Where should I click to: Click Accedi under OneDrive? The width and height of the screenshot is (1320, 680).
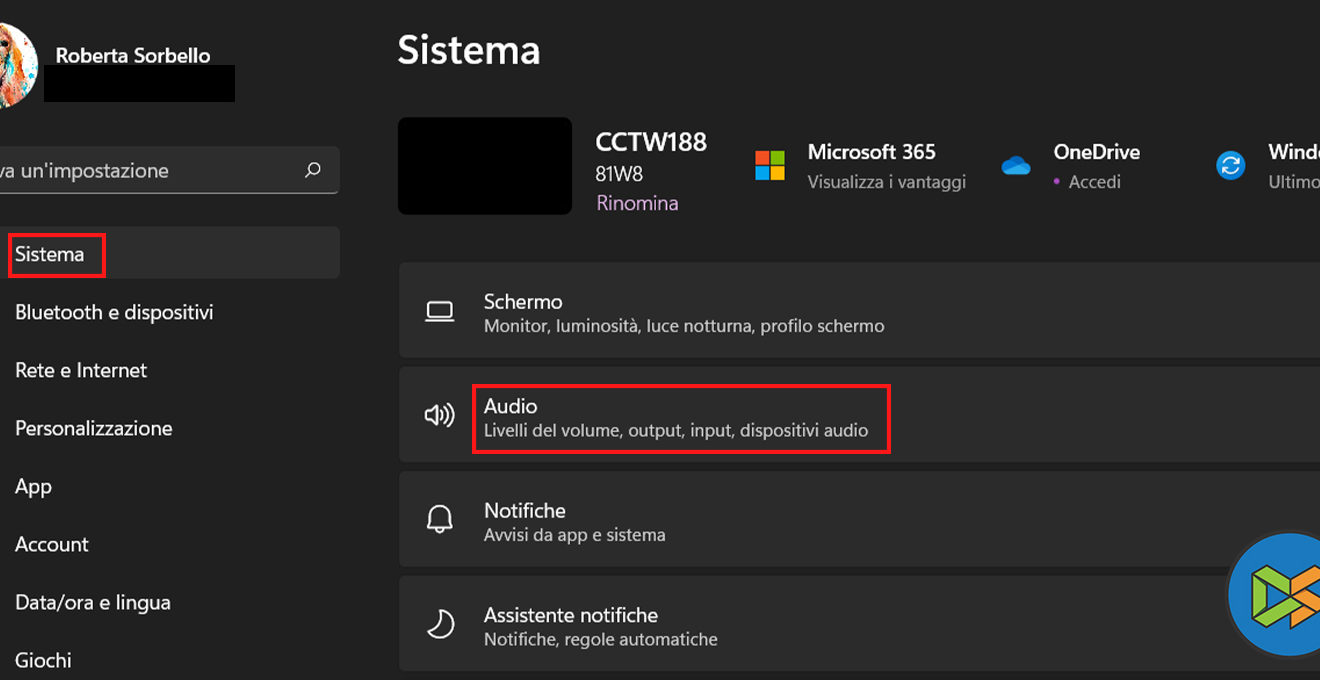coord(1094,182)
